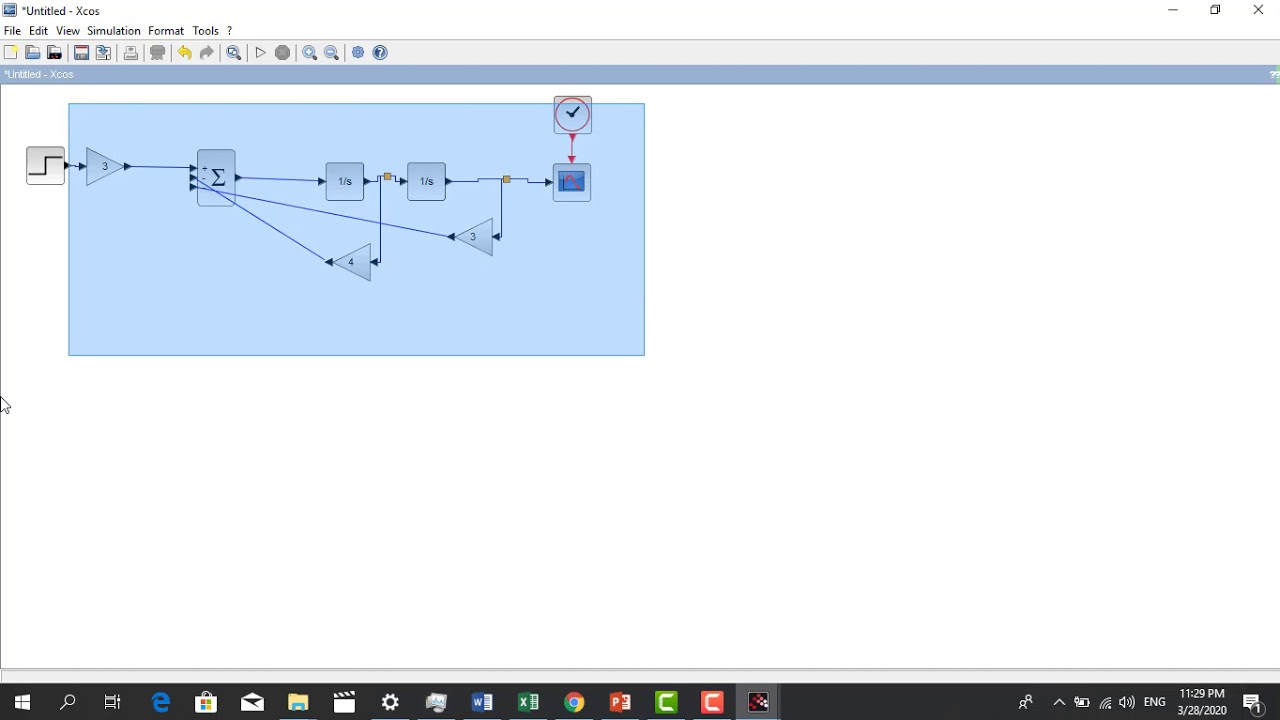Open Windows Start menu
The width and height of the screenshot is (1280, 720).
coord(22,703)
